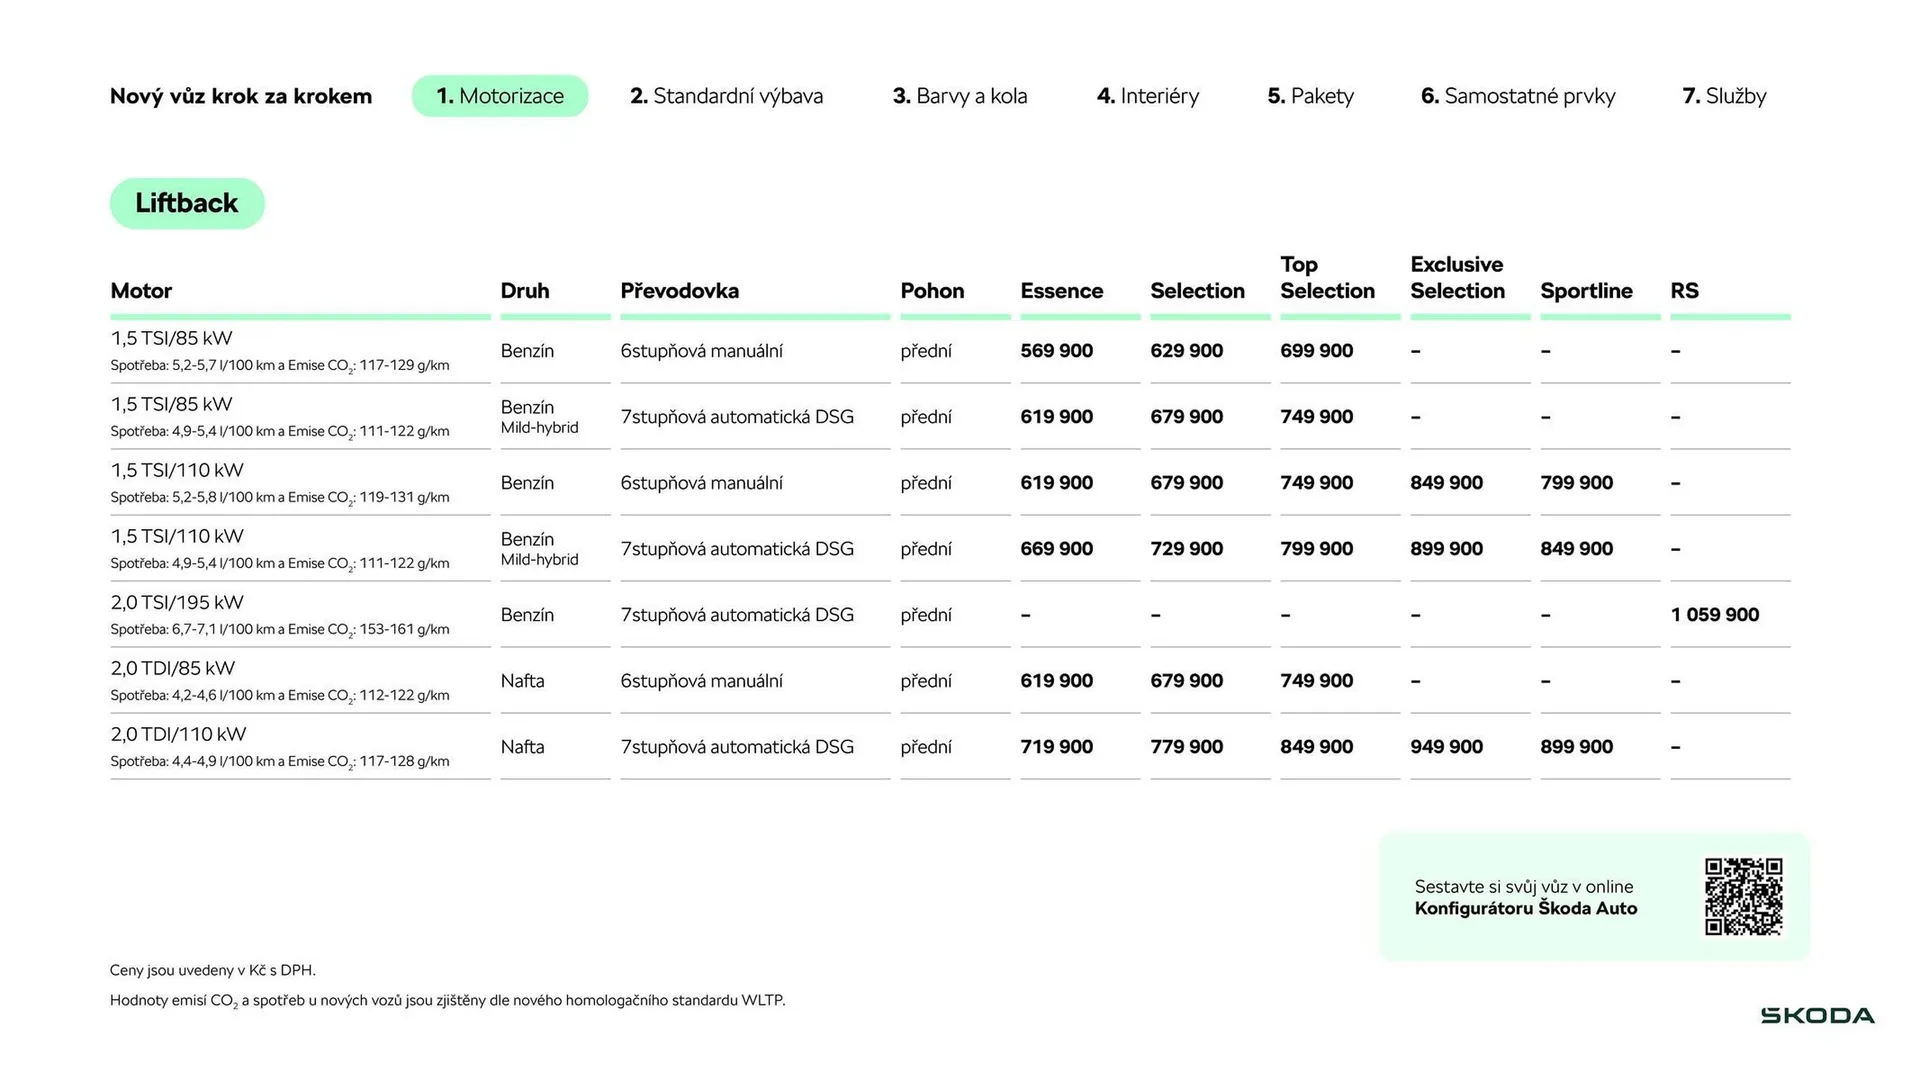This screenshot has width=1920, height=1080.
Task: Switch to 7. Služby tab
Action: click(x=1725, y=96)
